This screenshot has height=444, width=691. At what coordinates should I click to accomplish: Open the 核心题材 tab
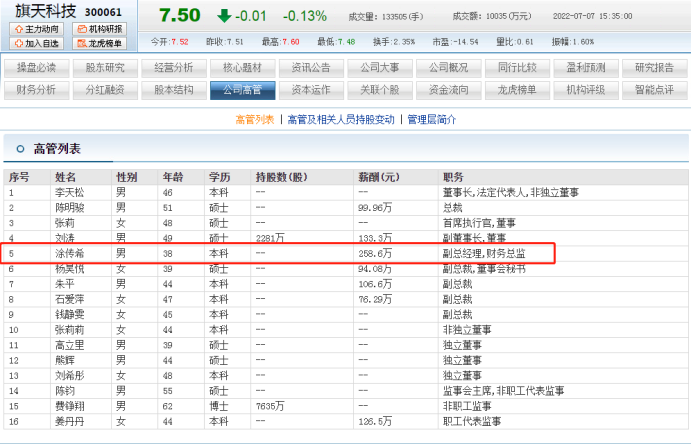(242, 68)
